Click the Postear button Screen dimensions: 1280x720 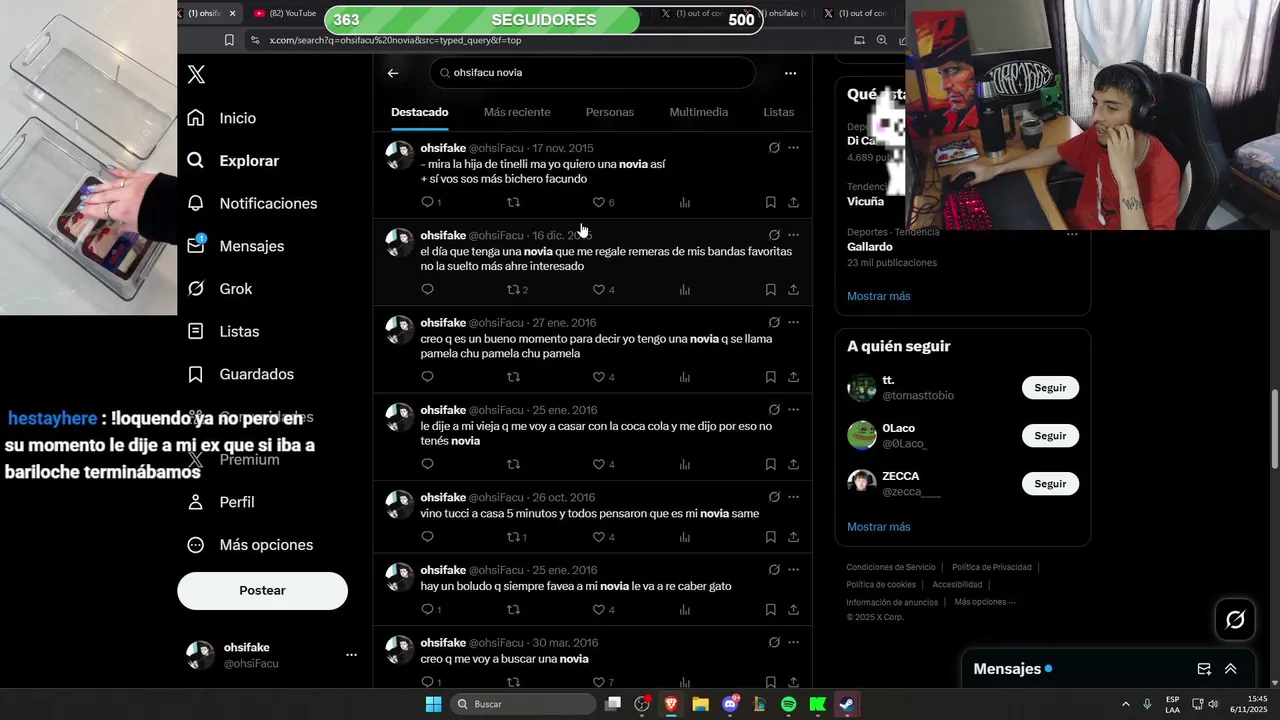[x=262, y=591]
